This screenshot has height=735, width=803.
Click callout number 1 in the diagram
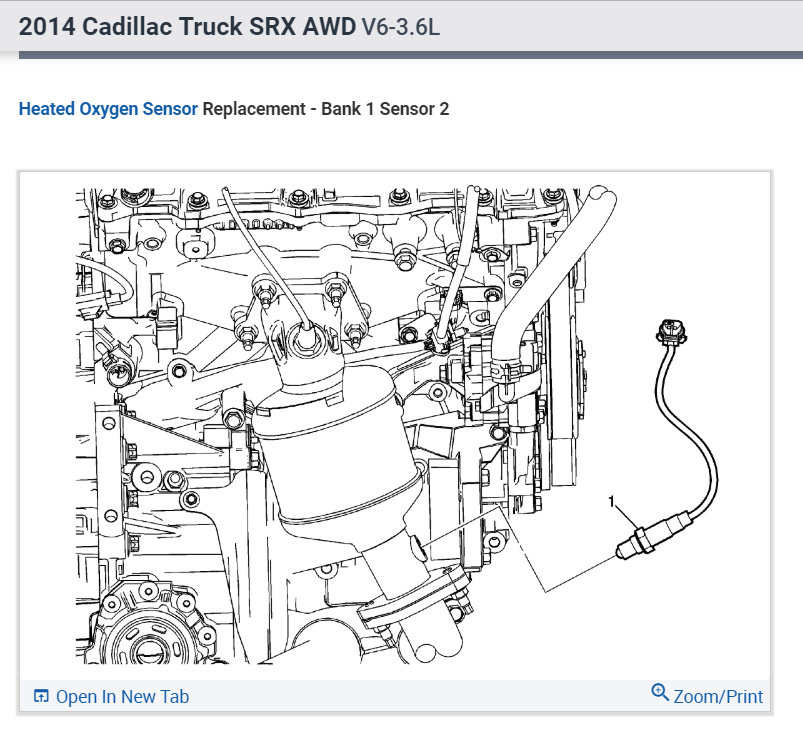(x=611, y=501)
